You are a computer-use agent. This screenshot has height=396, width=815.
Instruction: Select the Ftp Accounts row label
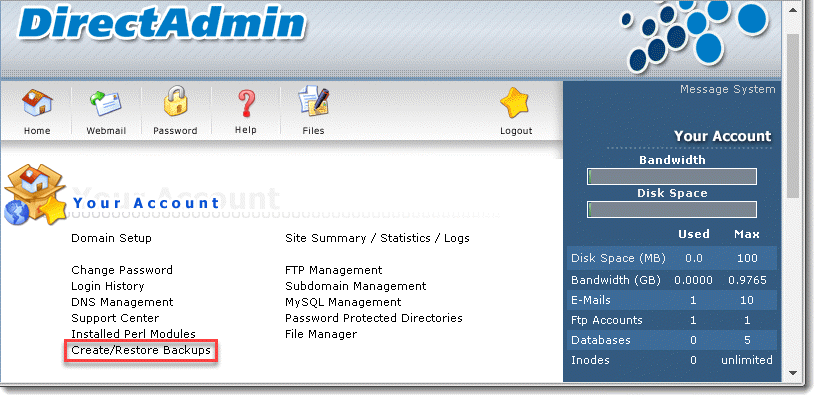[607, 321]
